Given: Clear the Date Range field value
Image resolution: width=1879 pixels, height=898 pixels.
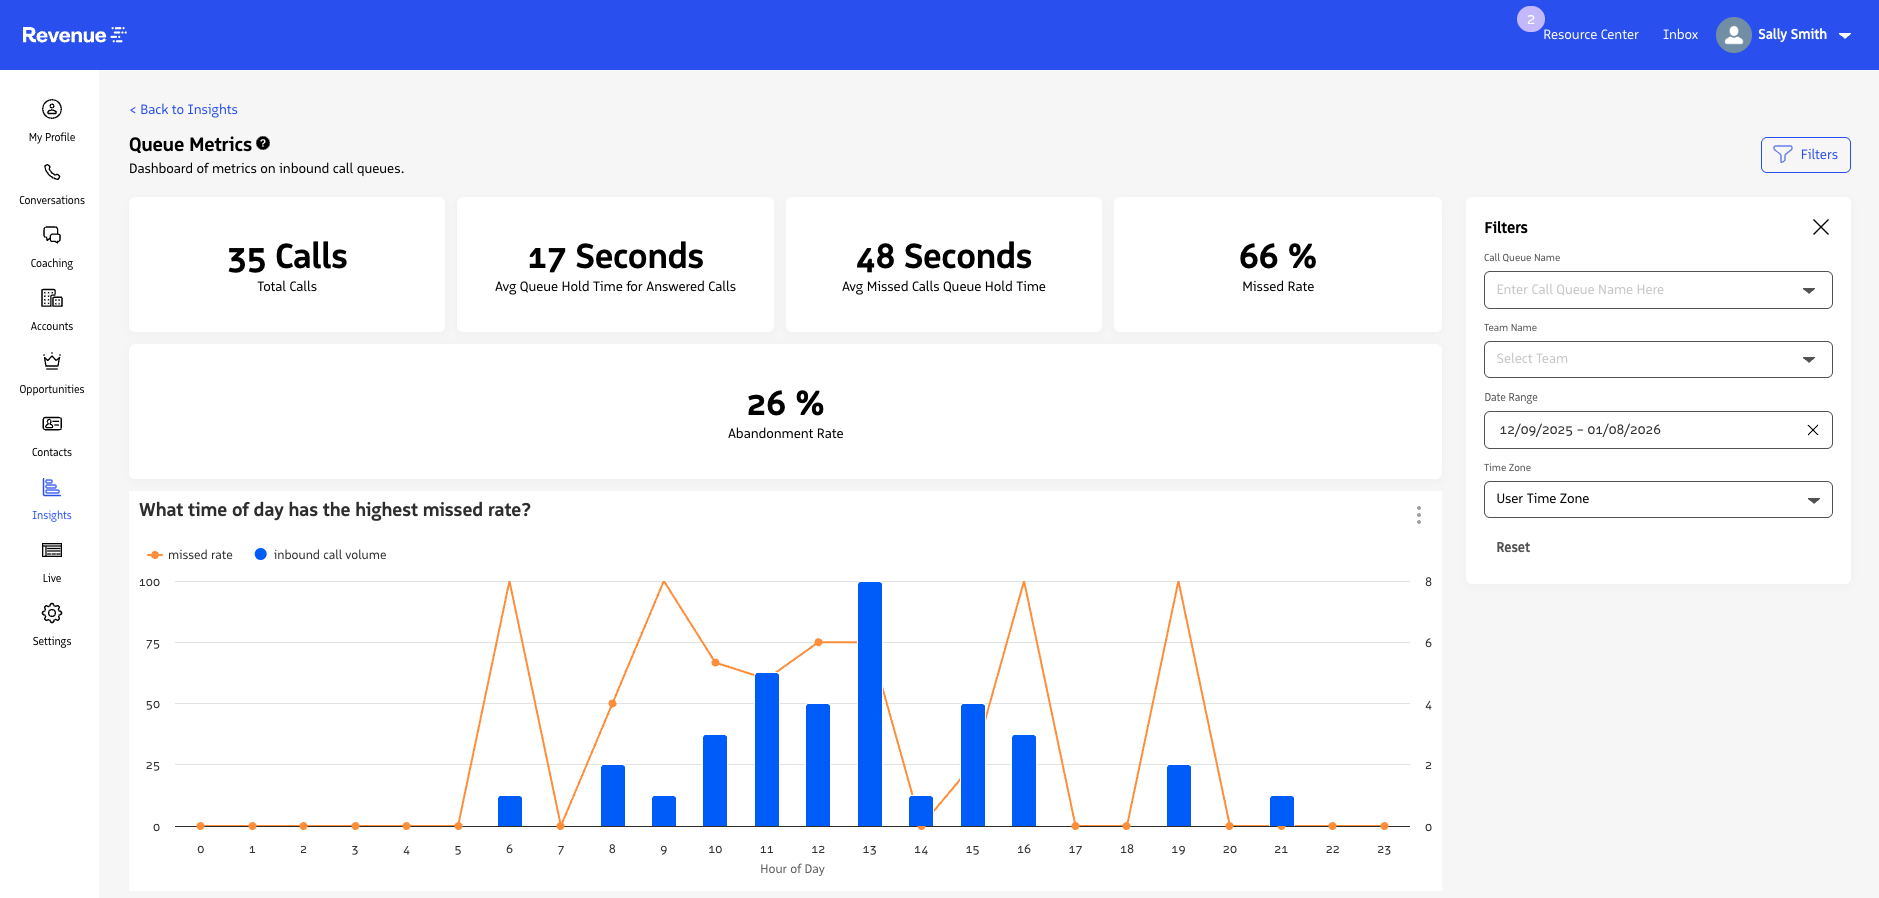Looking at the screenshot, I should (1812, 430).
